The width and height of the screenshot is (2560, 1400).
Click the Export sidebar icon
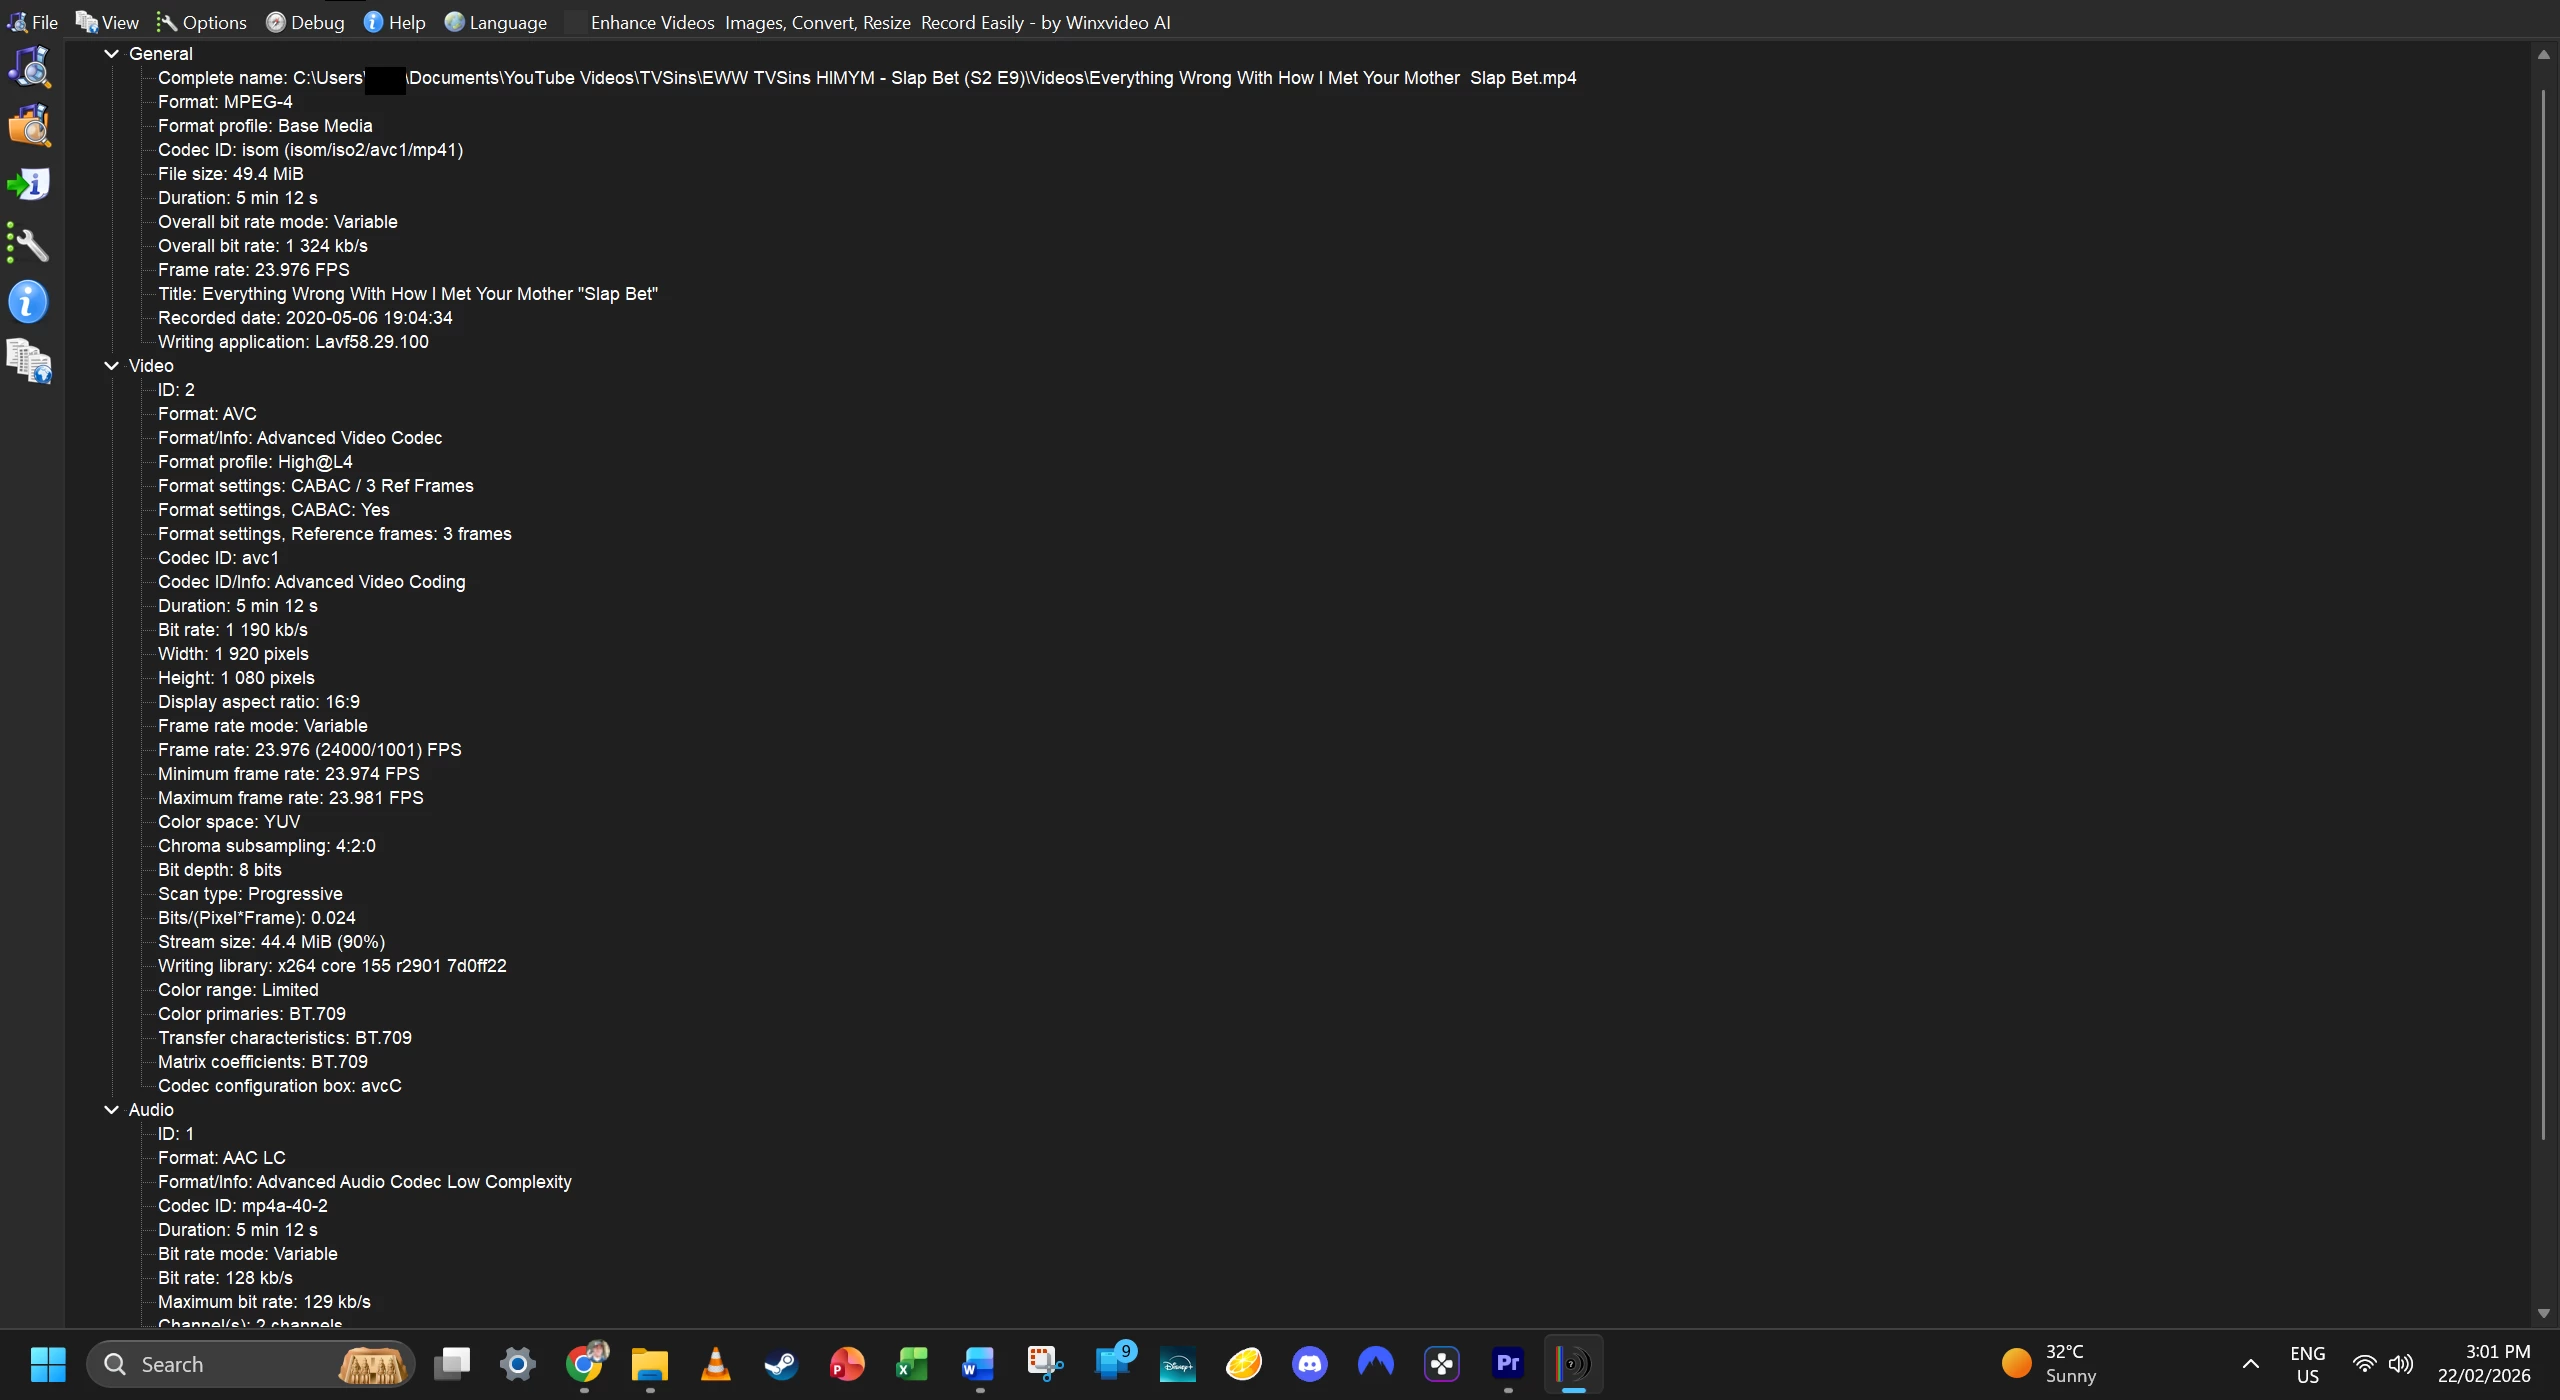point(30,185)
